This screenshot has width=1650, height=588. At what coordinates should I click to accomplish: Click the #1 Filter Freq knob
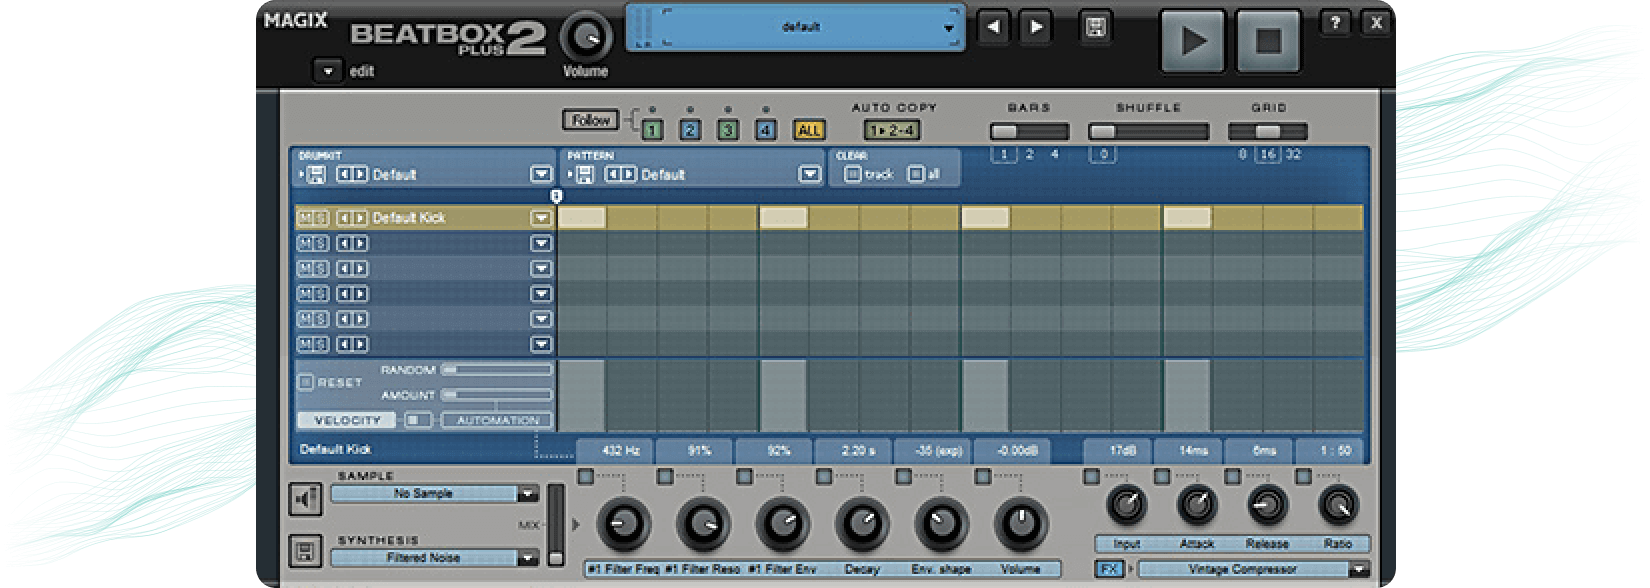coord(623,523)
